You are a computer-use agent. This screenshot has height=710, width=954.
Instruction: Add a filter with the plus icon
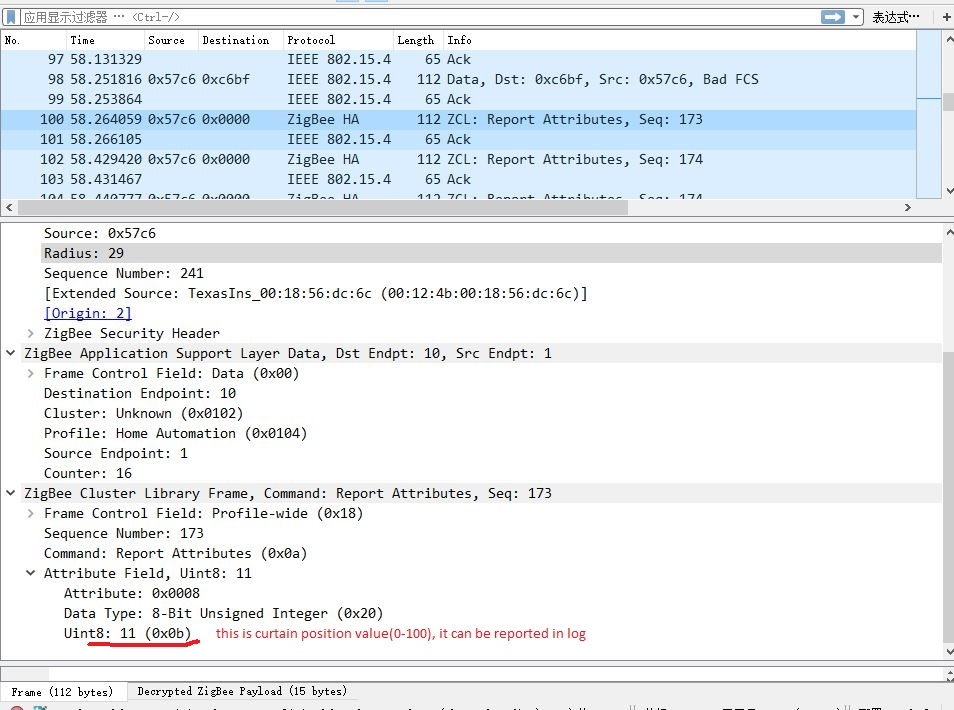tap(946, 16)
